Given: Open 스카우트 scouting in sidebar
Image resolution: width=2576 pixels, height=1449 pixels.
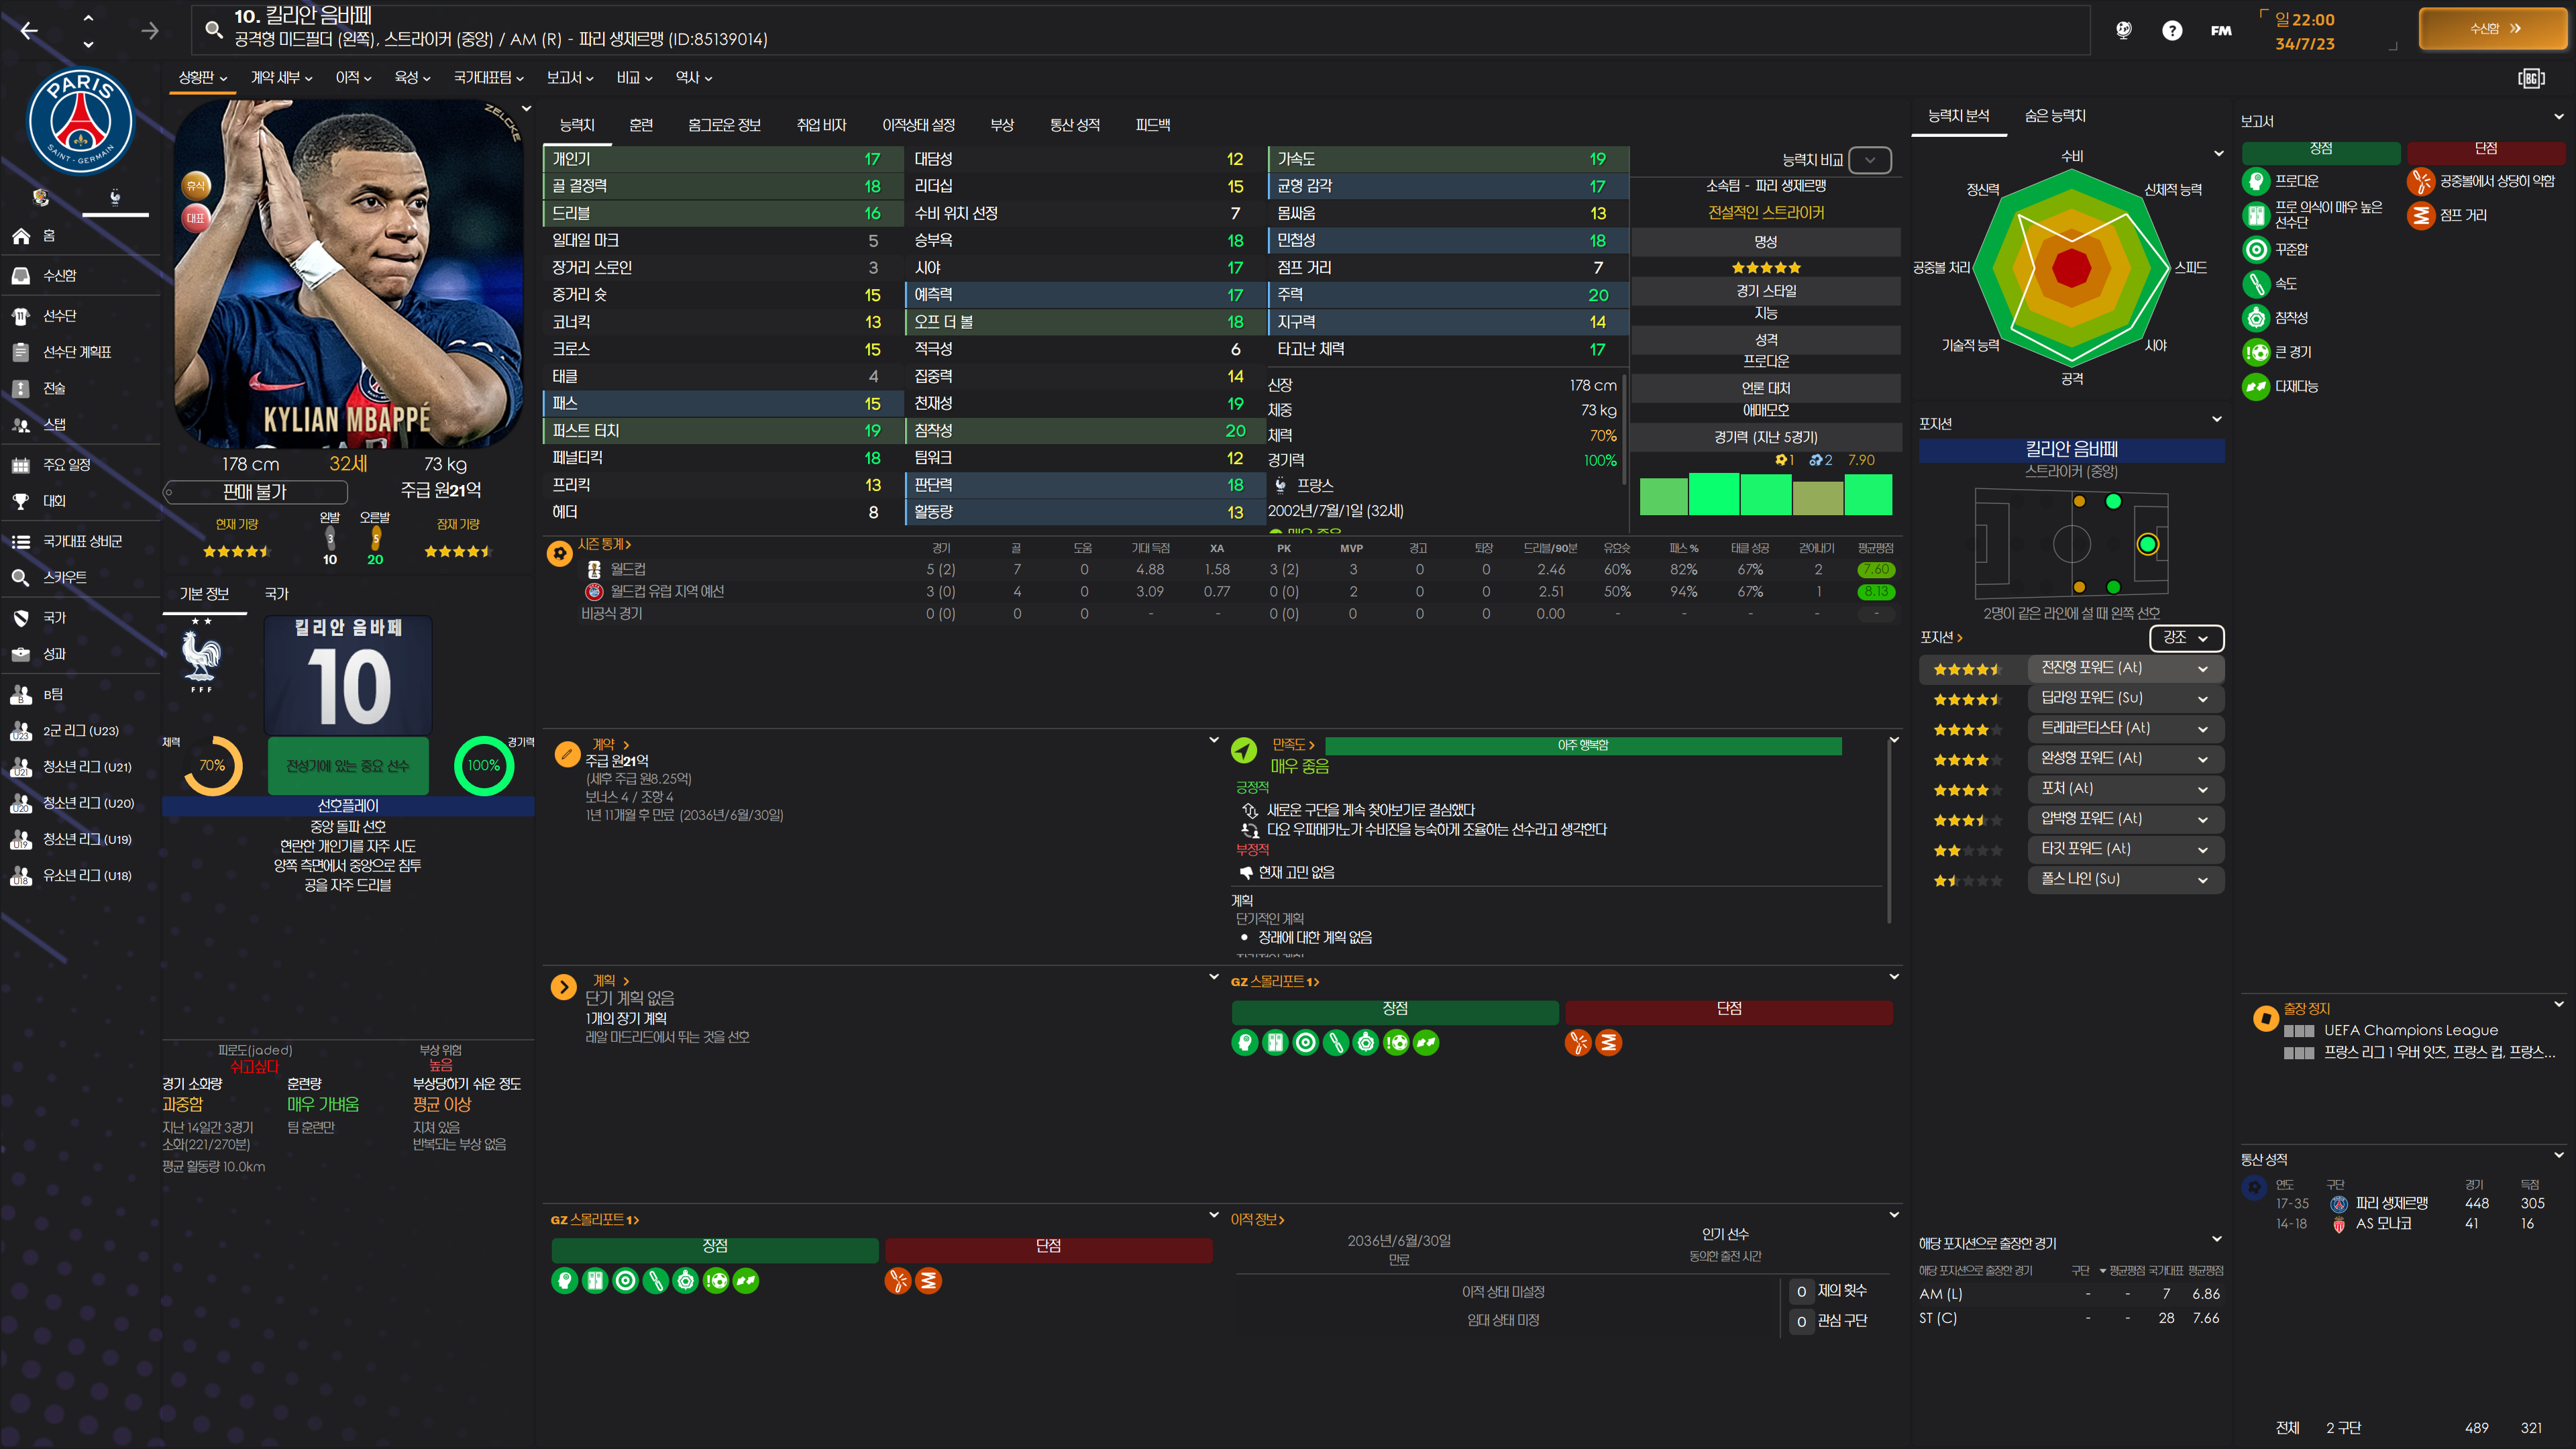Looking at the screenshot, I should click(x=80, y=577).
